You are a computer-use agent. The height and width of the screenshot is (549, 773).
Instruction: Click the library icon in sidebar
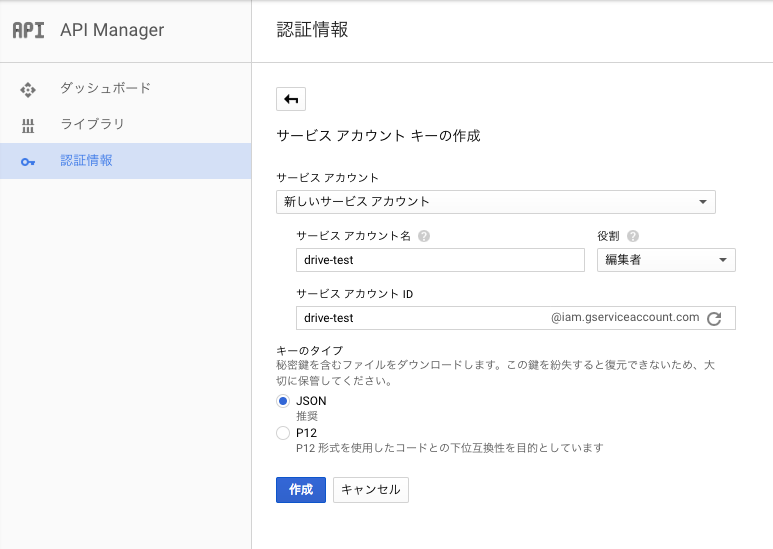click(28, 126)
